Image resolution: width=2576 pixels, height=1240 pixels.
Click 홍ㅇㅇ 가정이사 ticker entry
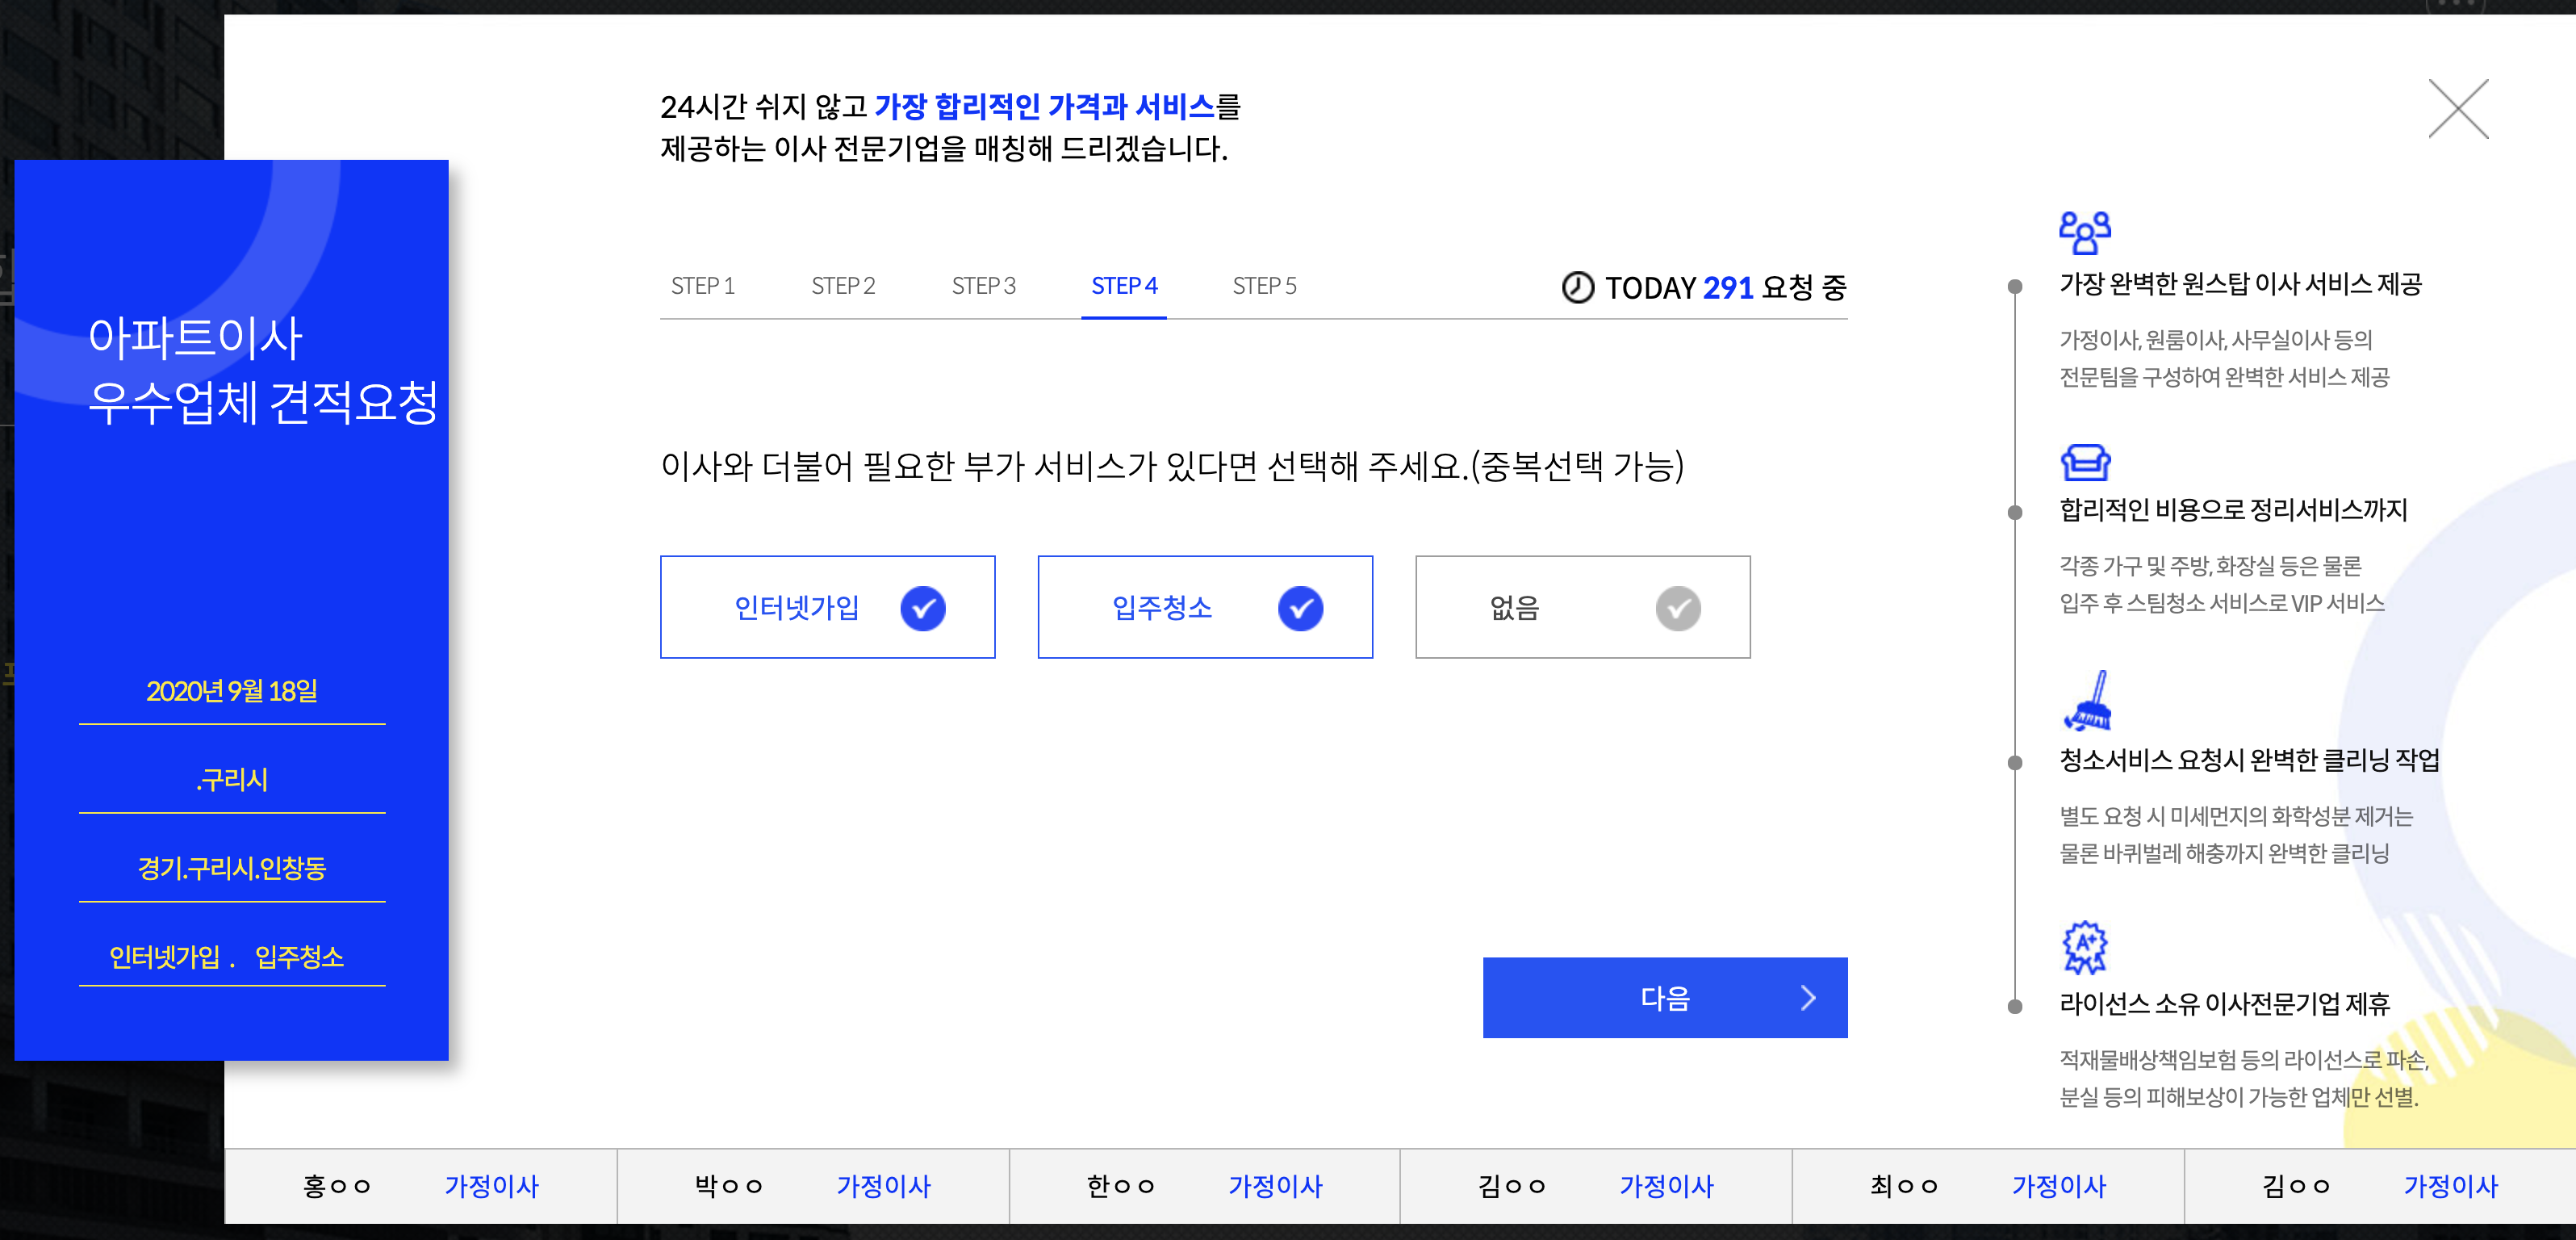(420, 1186)
